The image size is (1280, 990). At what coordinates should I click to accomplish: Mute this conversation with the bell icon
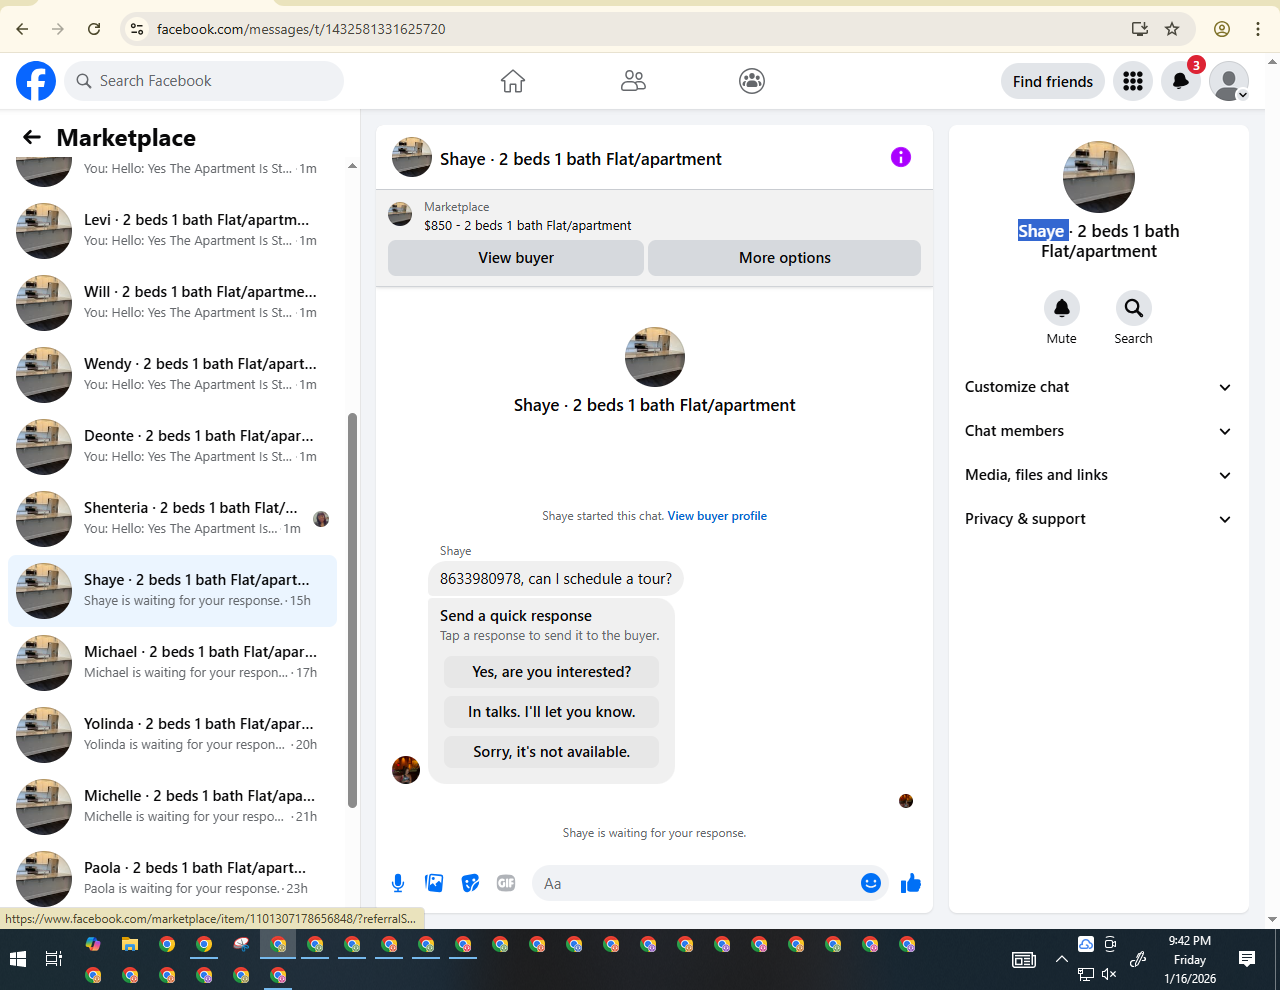[1062, 308]
